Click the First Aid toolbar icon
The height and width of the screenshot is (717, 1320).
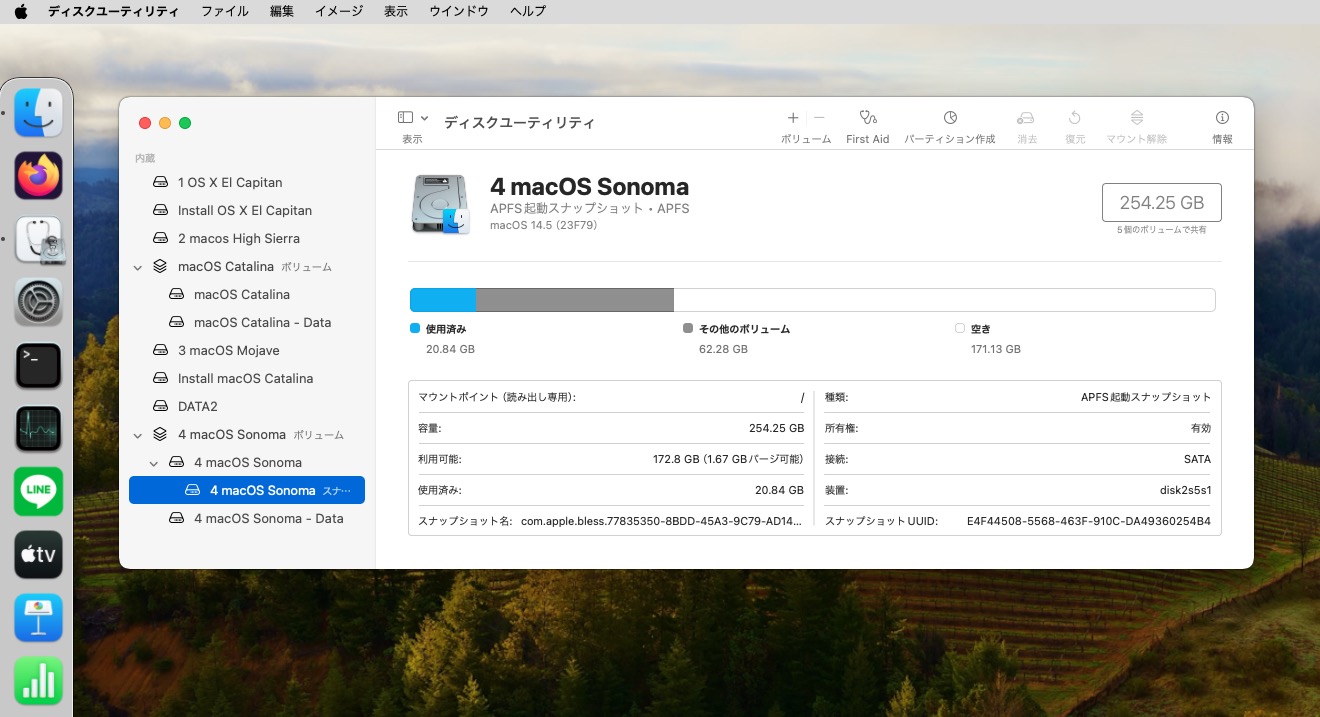pos(867,118)
